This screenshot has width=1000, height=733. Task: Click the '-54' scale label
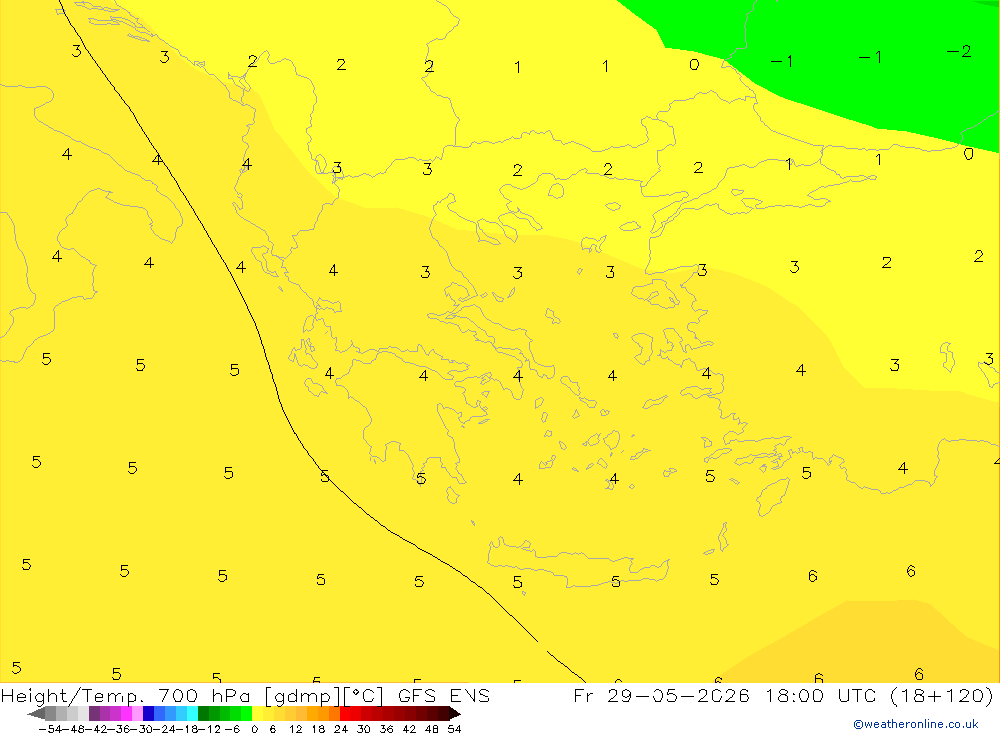click(50, 729)
